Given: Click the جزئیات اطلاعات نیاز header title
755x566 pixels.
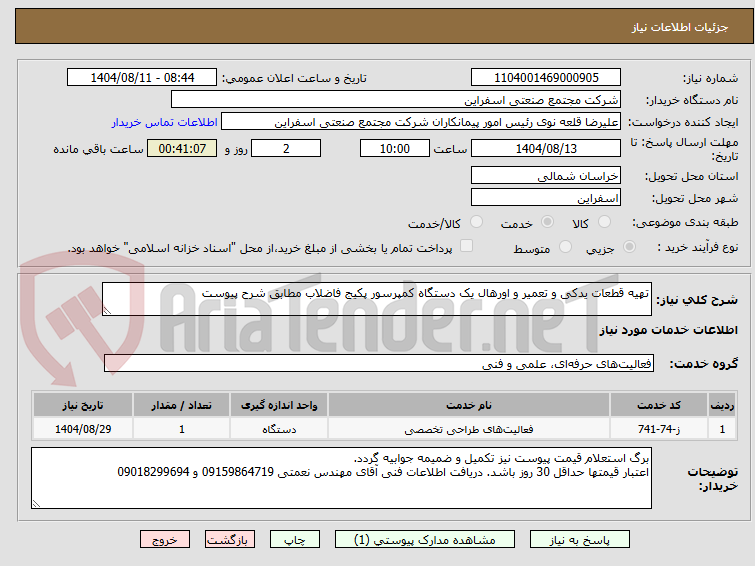Looking at the screenshot, I should click(679, 27).
